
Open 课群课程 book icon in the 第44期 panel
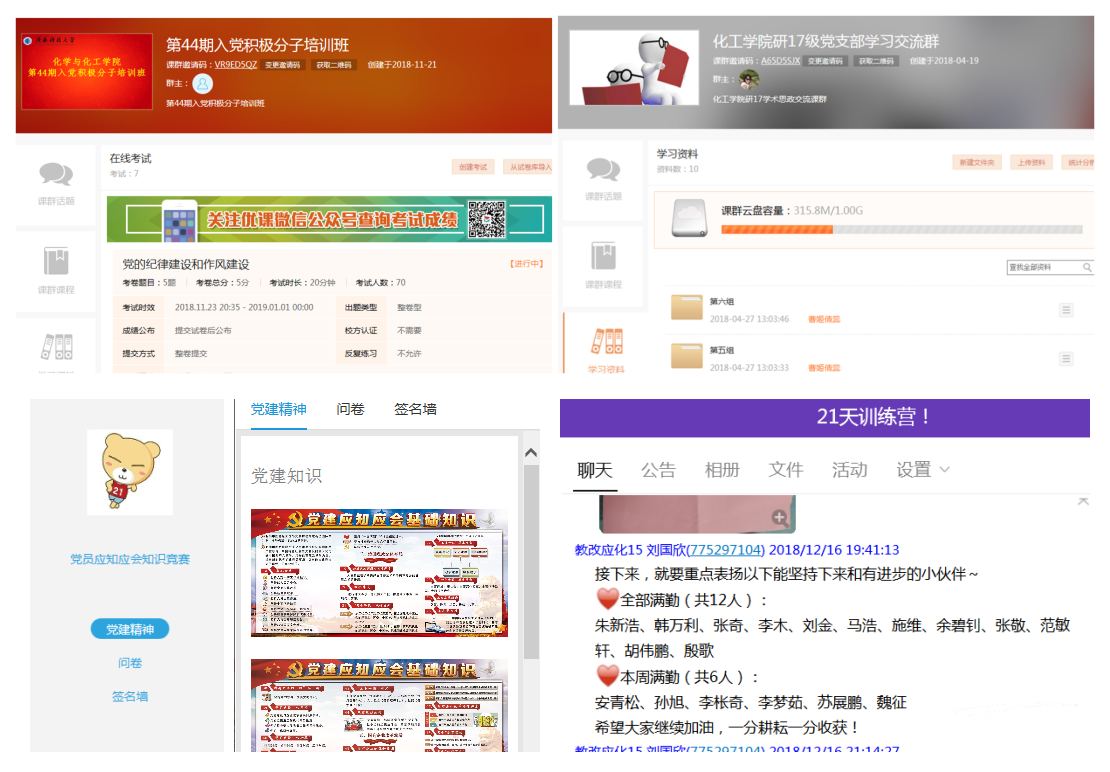click(x=56, y=262)
